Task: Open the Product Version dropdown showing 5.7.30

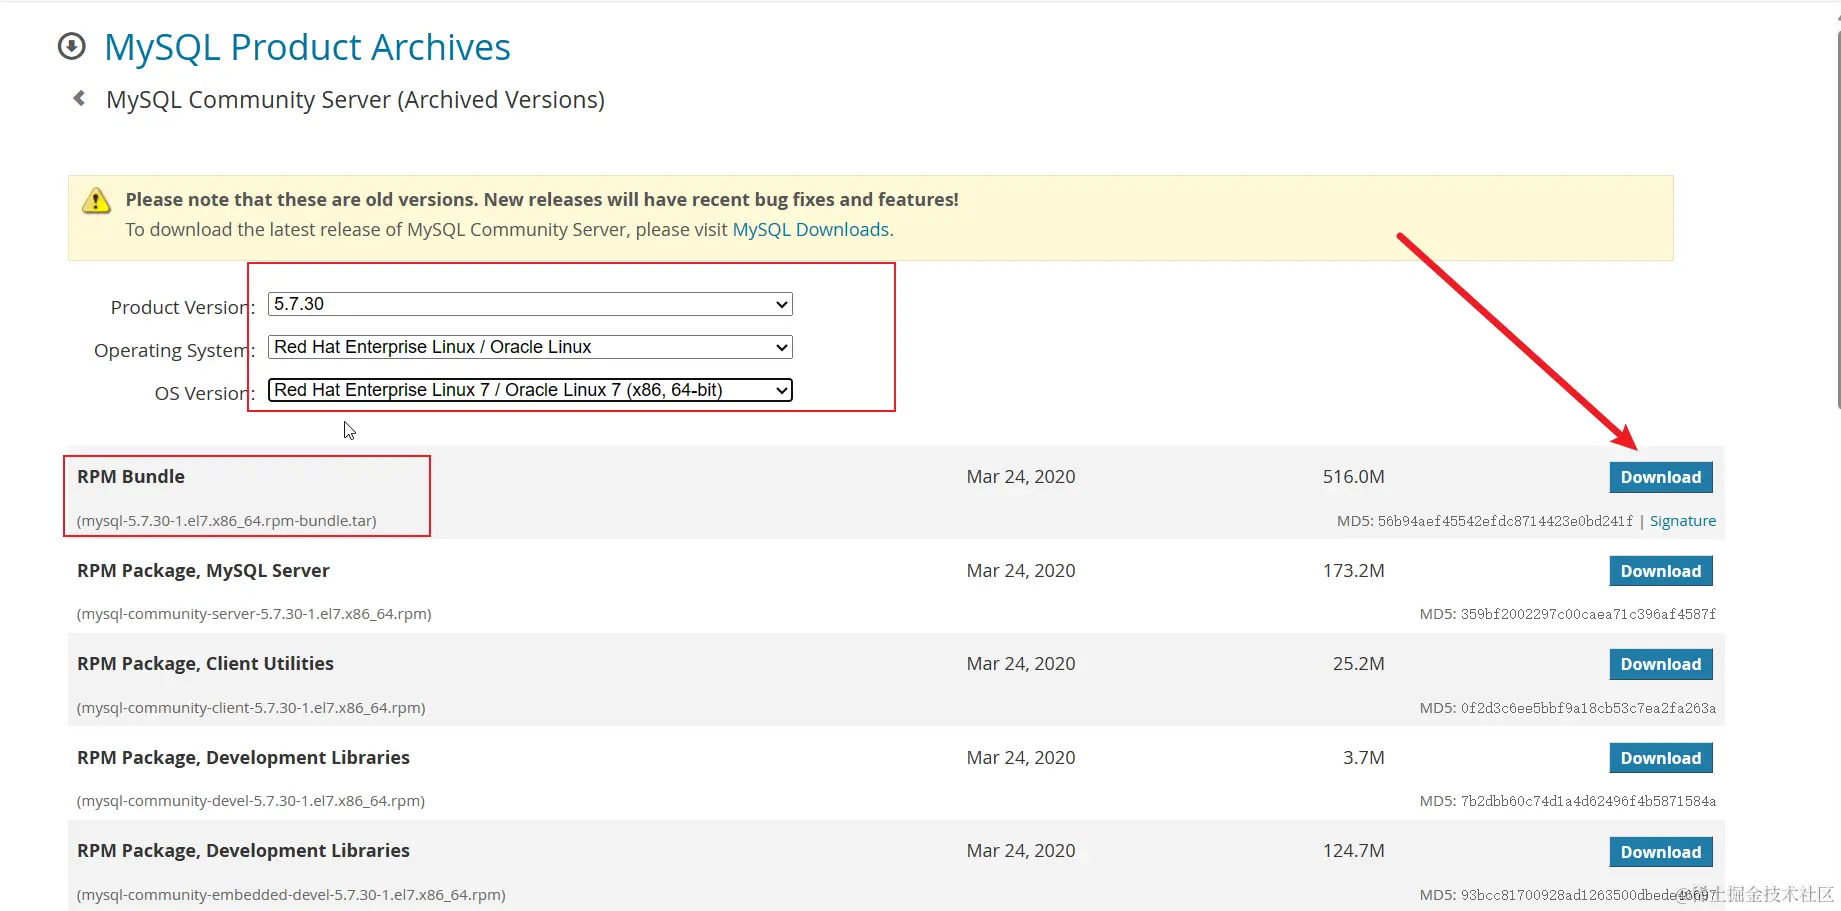Action: (530, 304)
